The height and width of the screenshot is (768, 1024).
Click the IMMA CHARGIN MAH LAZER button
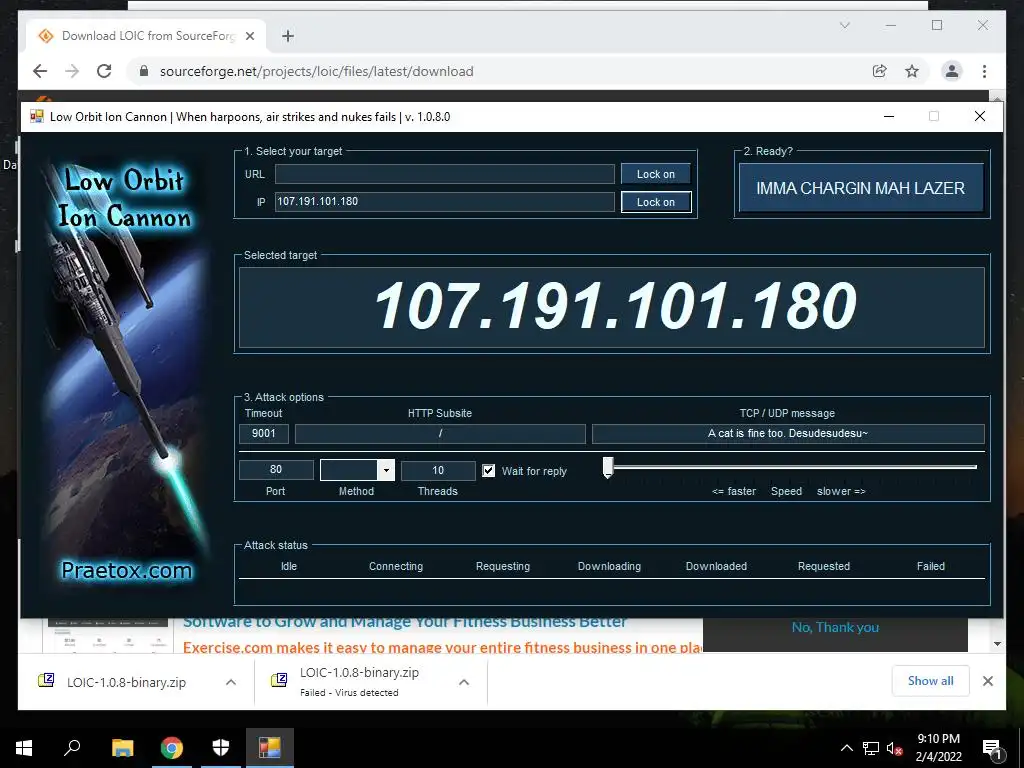coord(861,188)
